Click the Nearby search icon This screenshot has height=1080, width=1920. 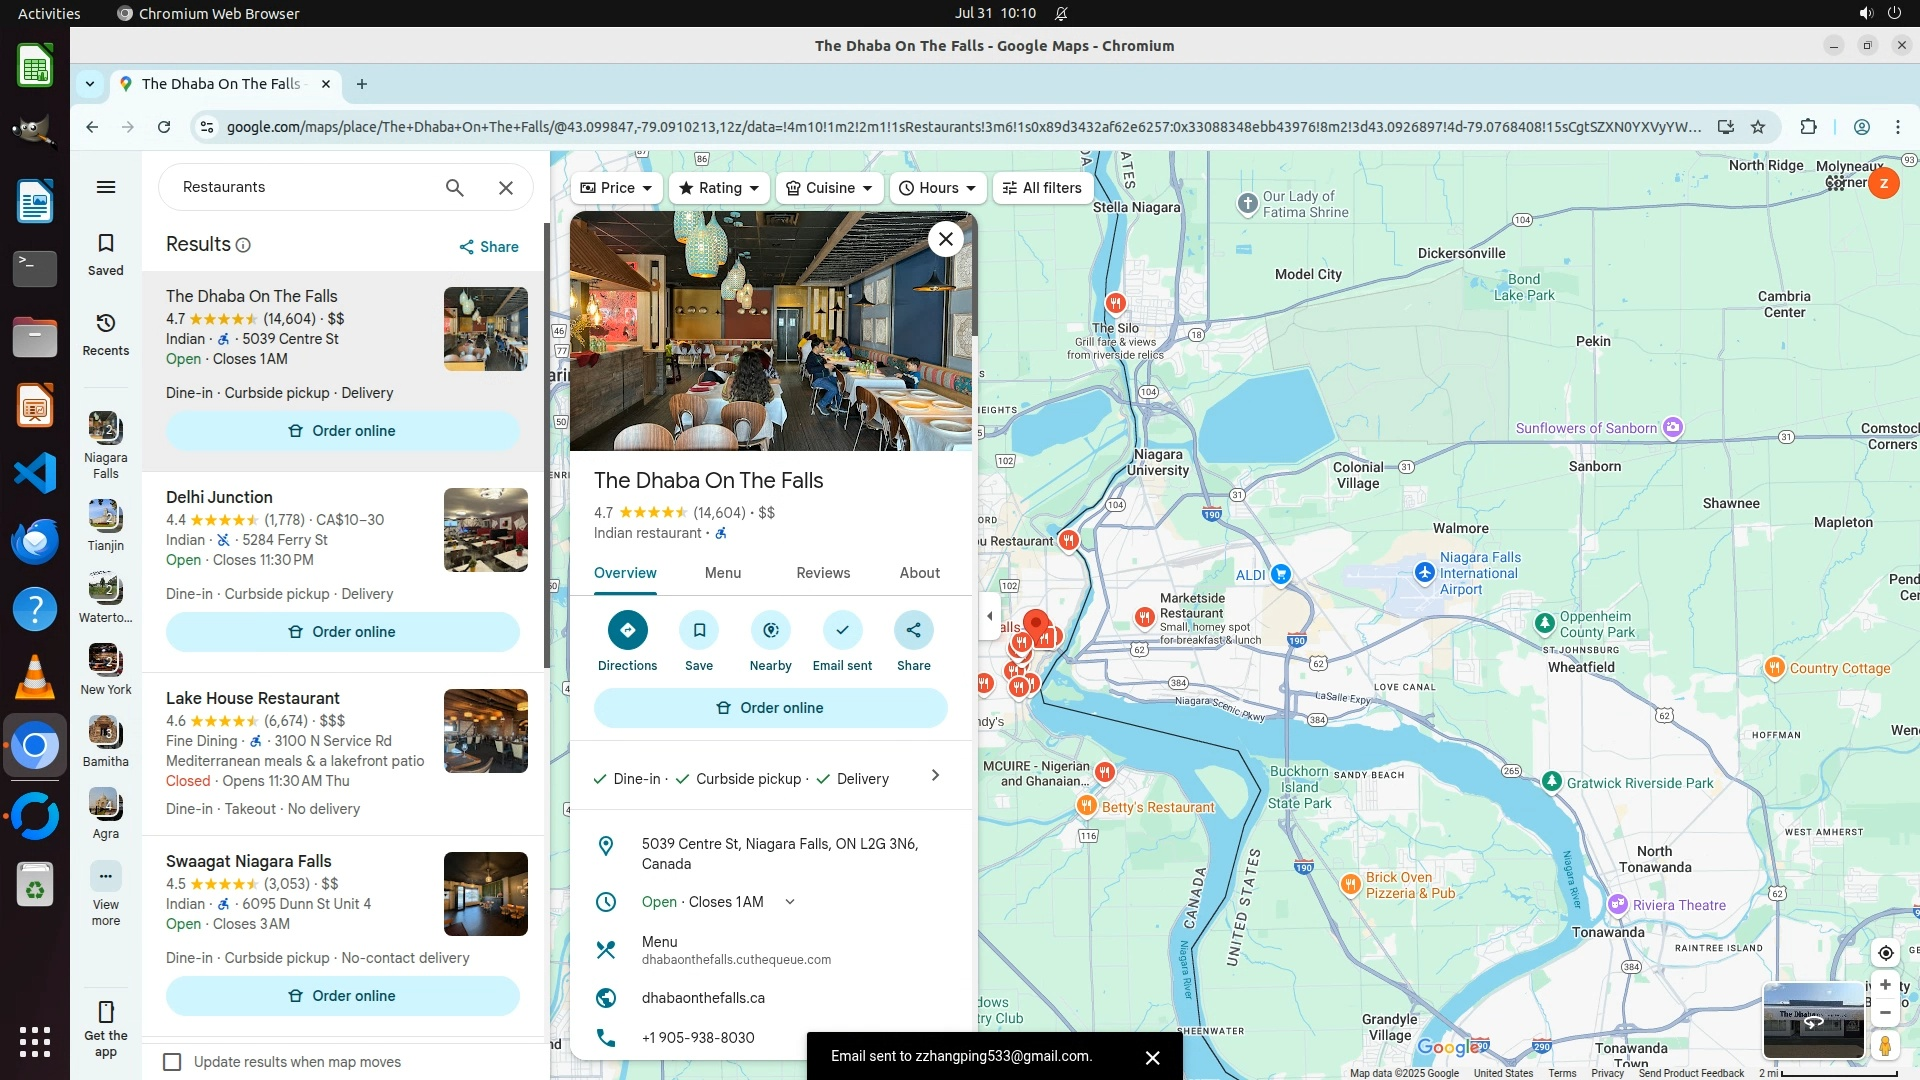point(770,630)
